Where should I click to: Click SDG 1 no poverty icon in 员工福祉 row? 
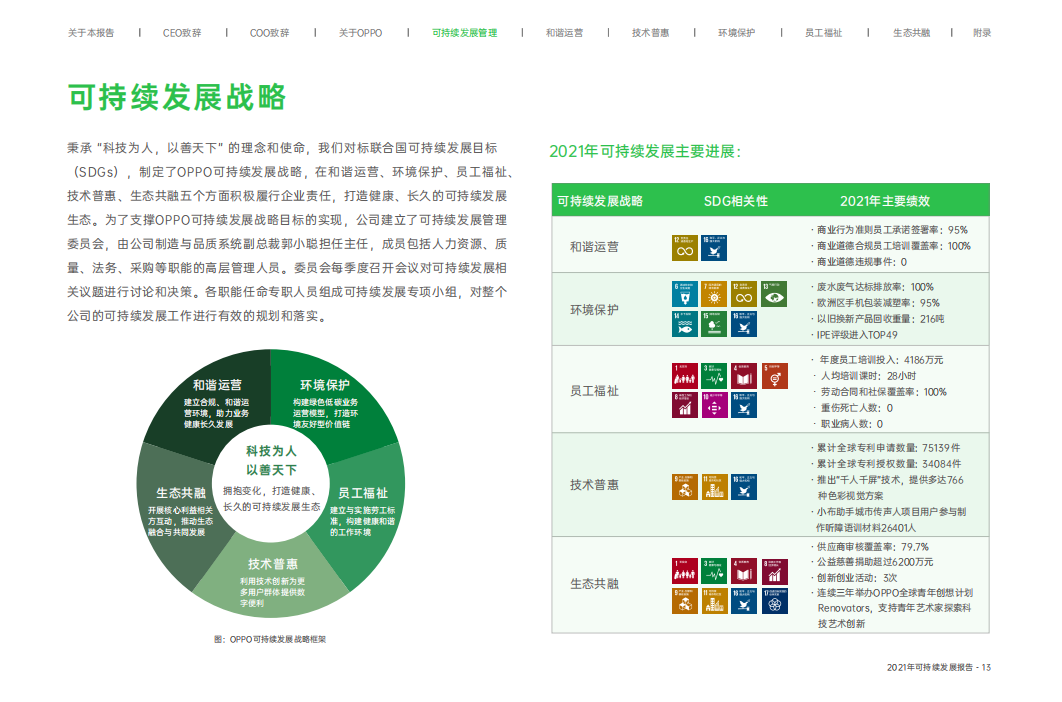click(x=685, y=375)
